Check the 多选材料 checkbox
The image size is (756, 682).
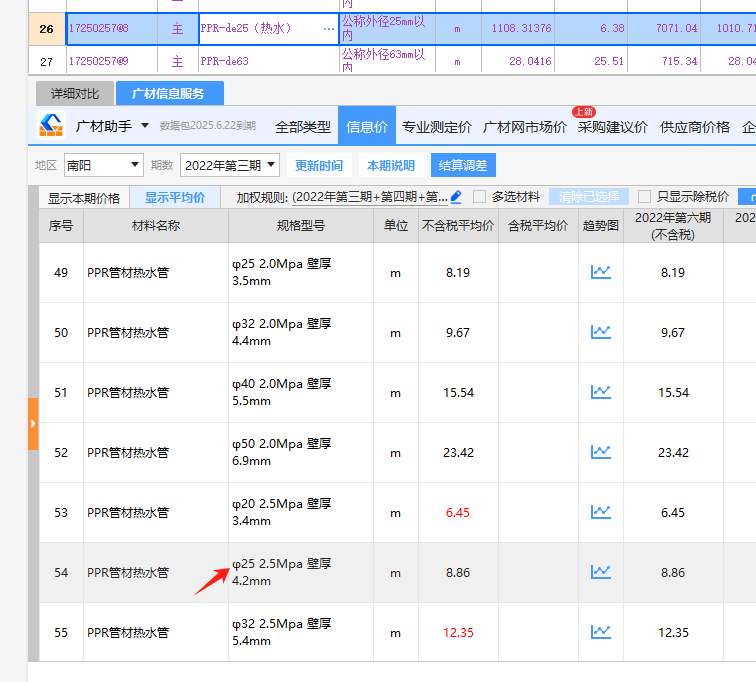[479, 197]
